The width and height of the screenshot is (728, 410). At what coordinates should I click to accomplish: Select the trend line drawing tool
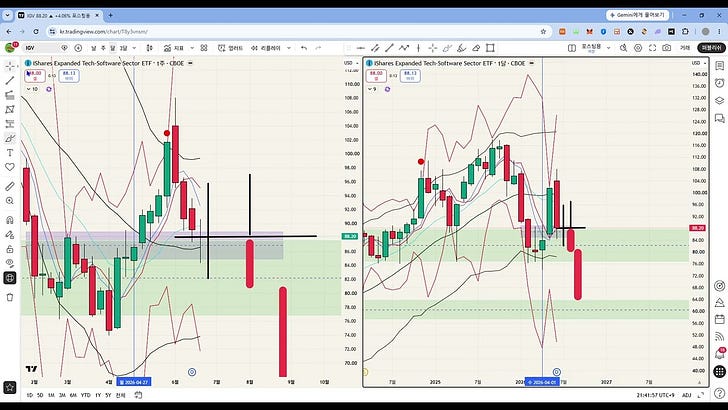pyautogui.click(x=10, y=80)
